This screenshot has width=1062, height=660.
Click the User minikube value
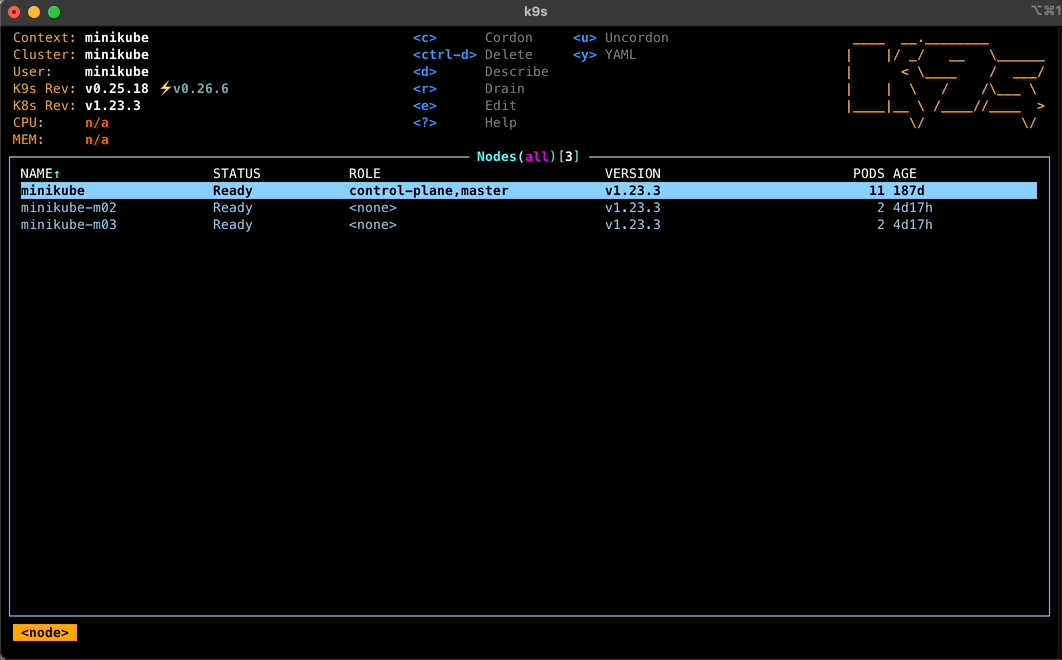coord(116,71)
